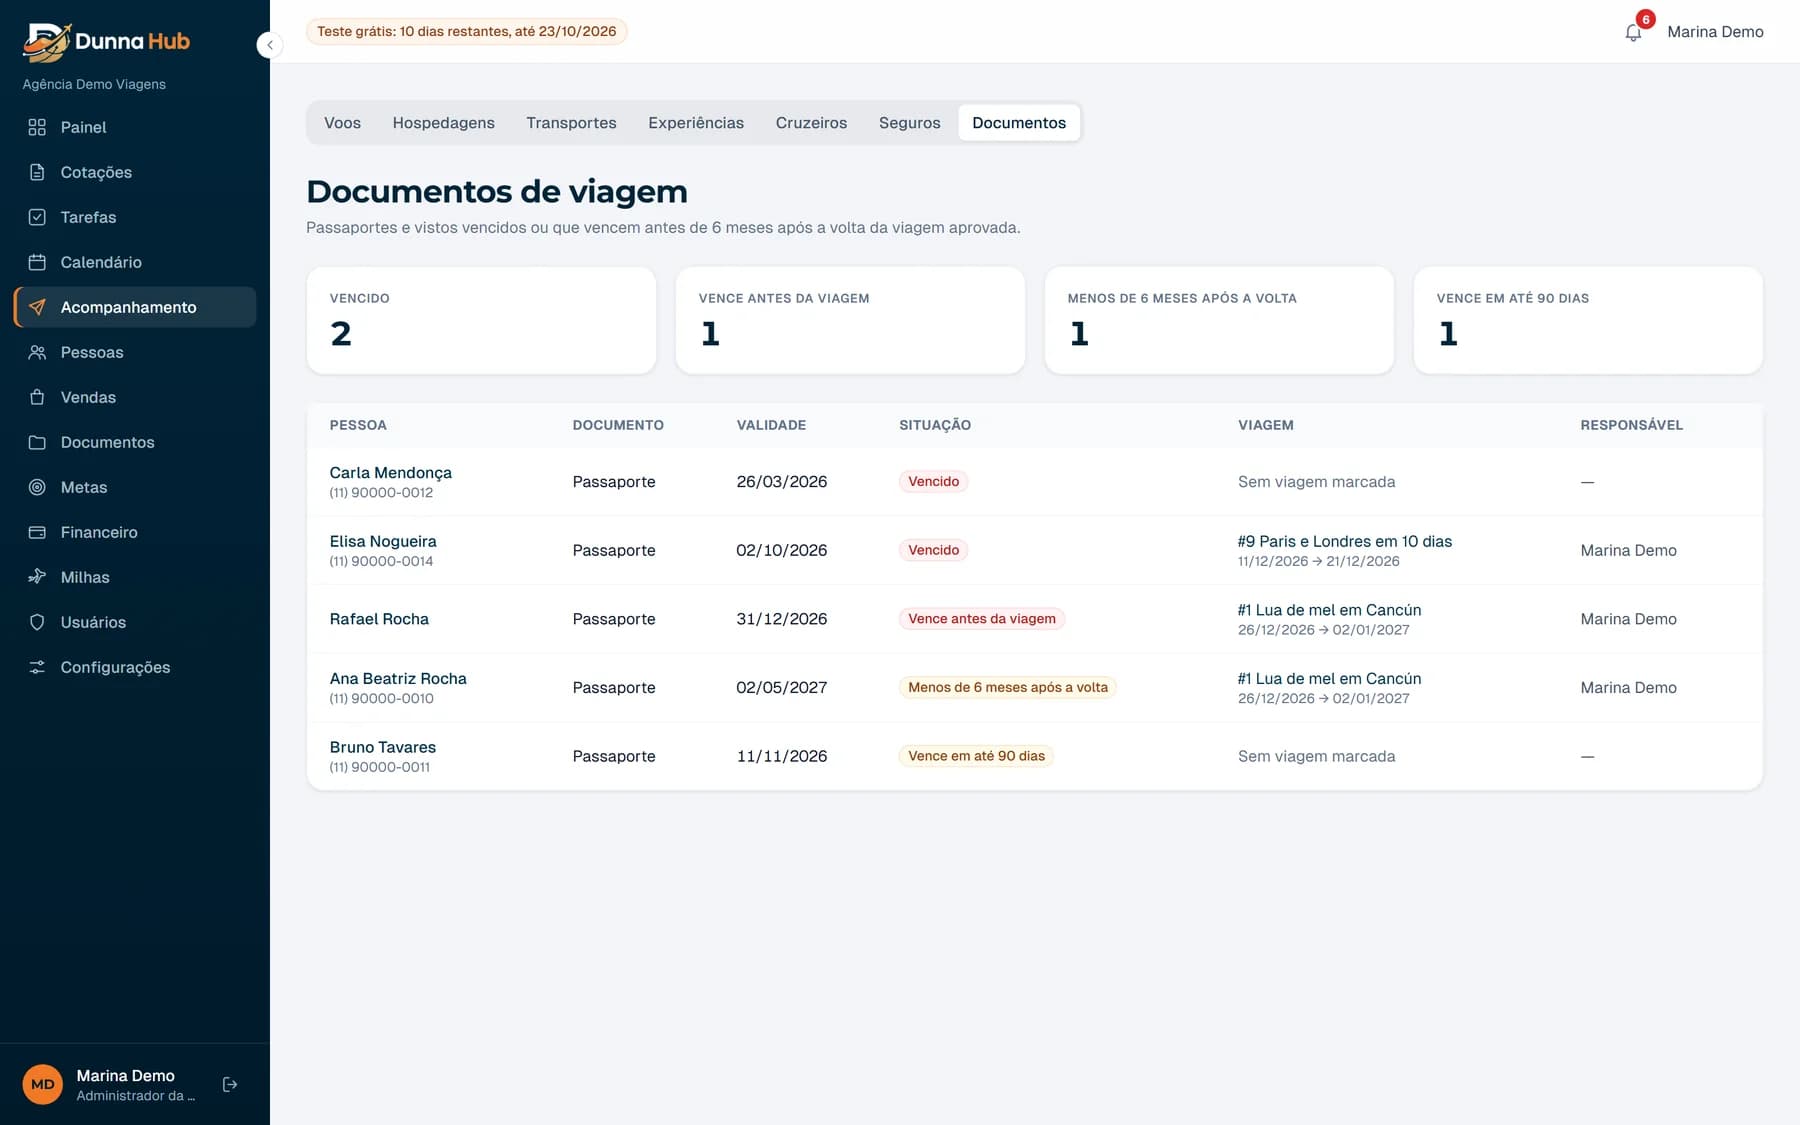Open Lua de mel em Cancún in Rafael's row
Image resolution: width=1800 pixels, height=1125 pixels.
[1329, 610]
